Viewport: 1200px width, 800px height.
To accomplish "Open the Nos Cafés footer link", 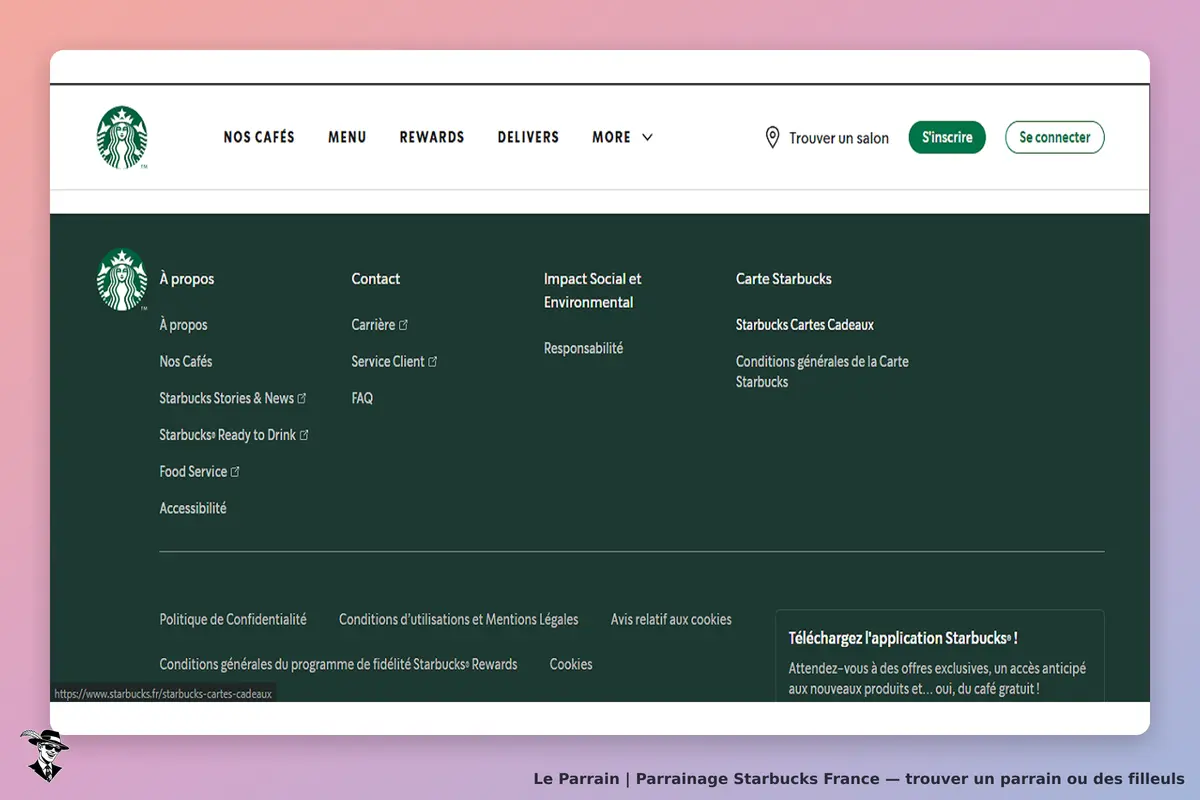I will pyautogui.click(x=186, y=361).
